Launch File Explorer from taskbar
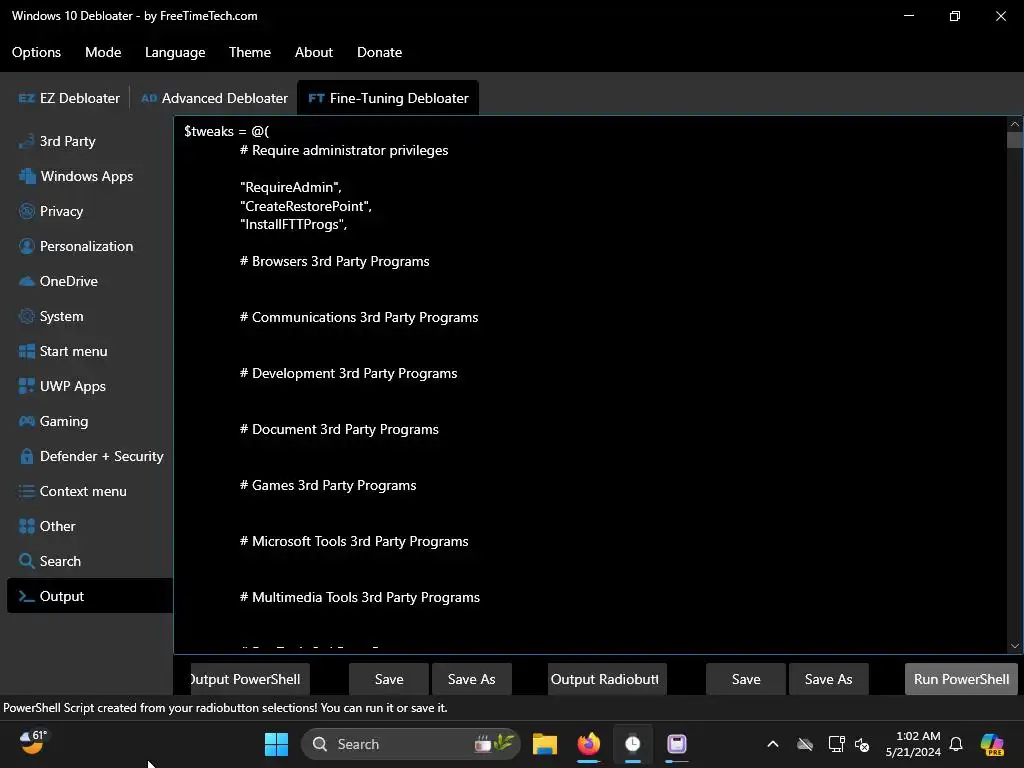Screen dimensions: 1024x768 (545, 744)
